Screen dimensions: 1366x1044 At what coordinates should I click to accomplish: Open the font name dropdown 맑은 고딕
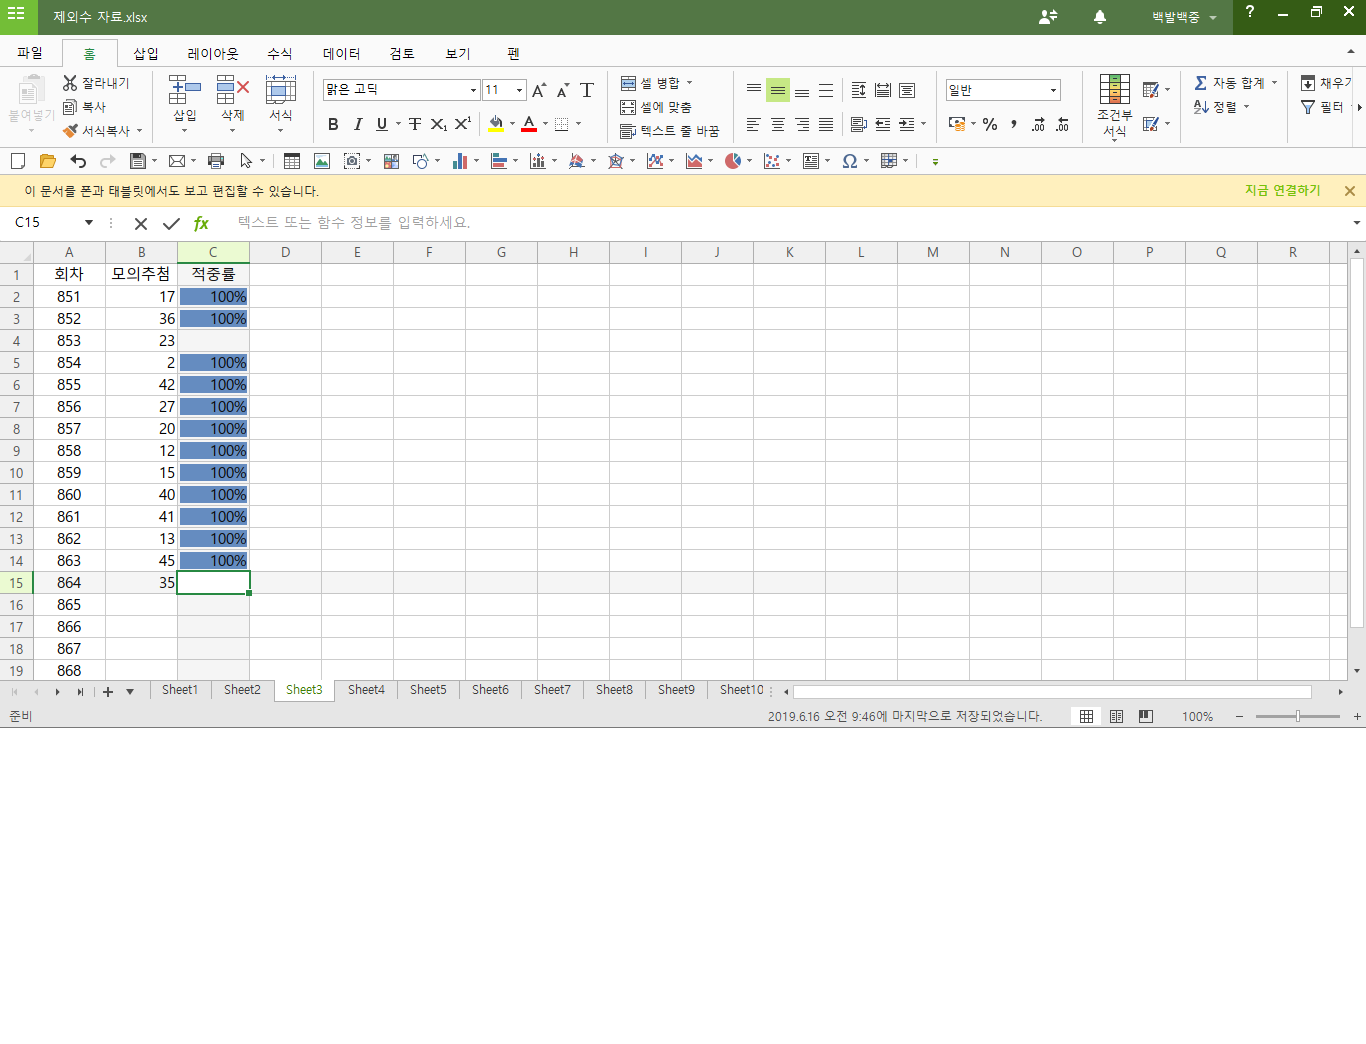click(473, 90)
